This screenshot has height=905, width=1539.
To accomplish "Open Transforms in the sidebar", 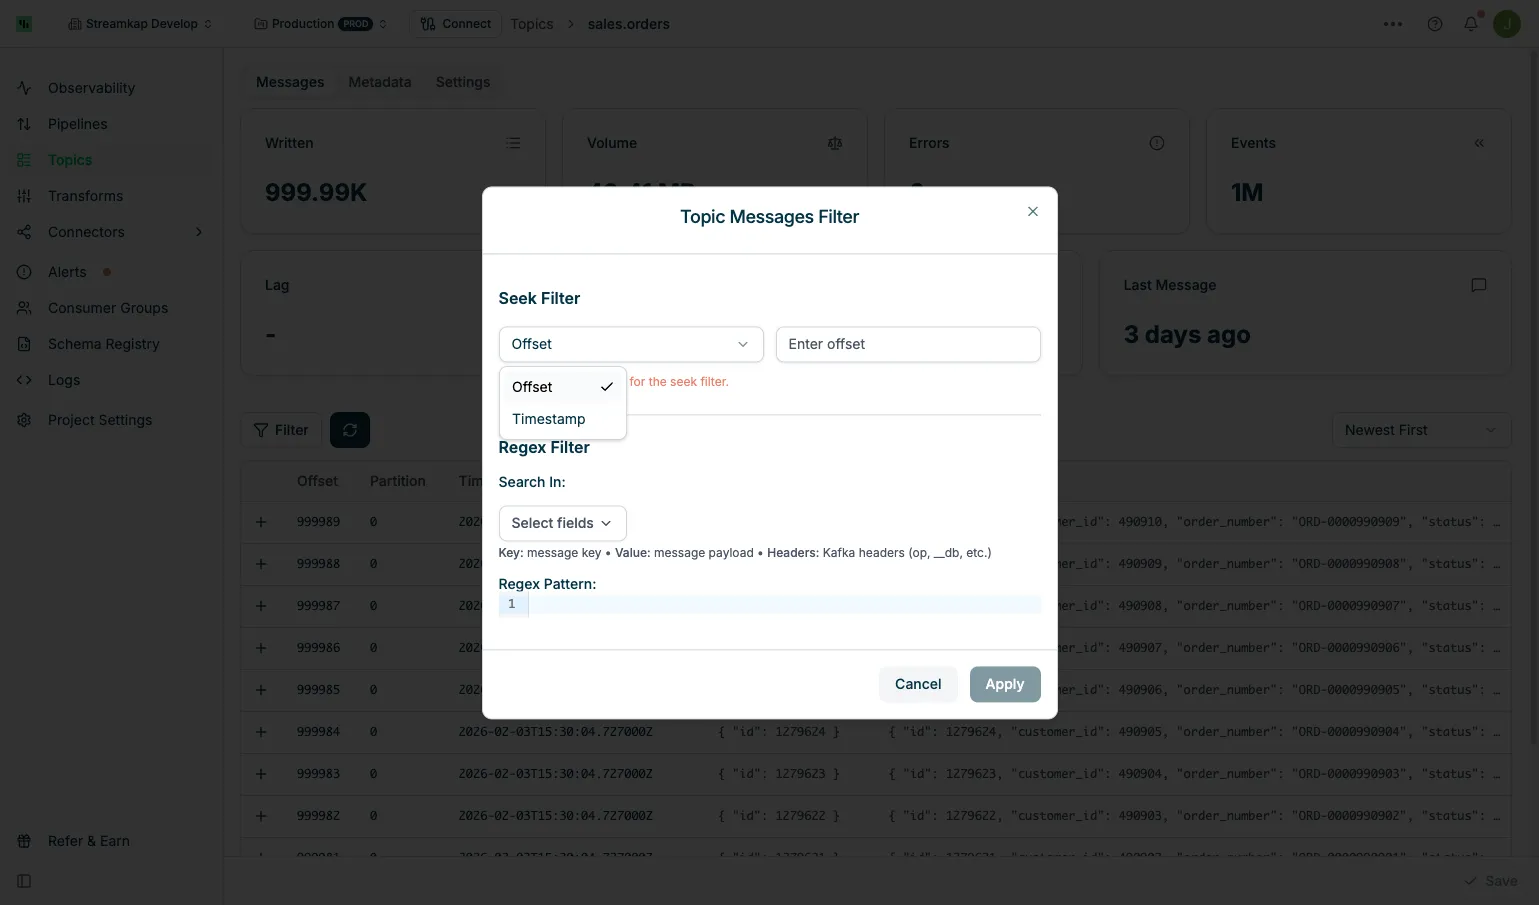I will click(86, 196).
